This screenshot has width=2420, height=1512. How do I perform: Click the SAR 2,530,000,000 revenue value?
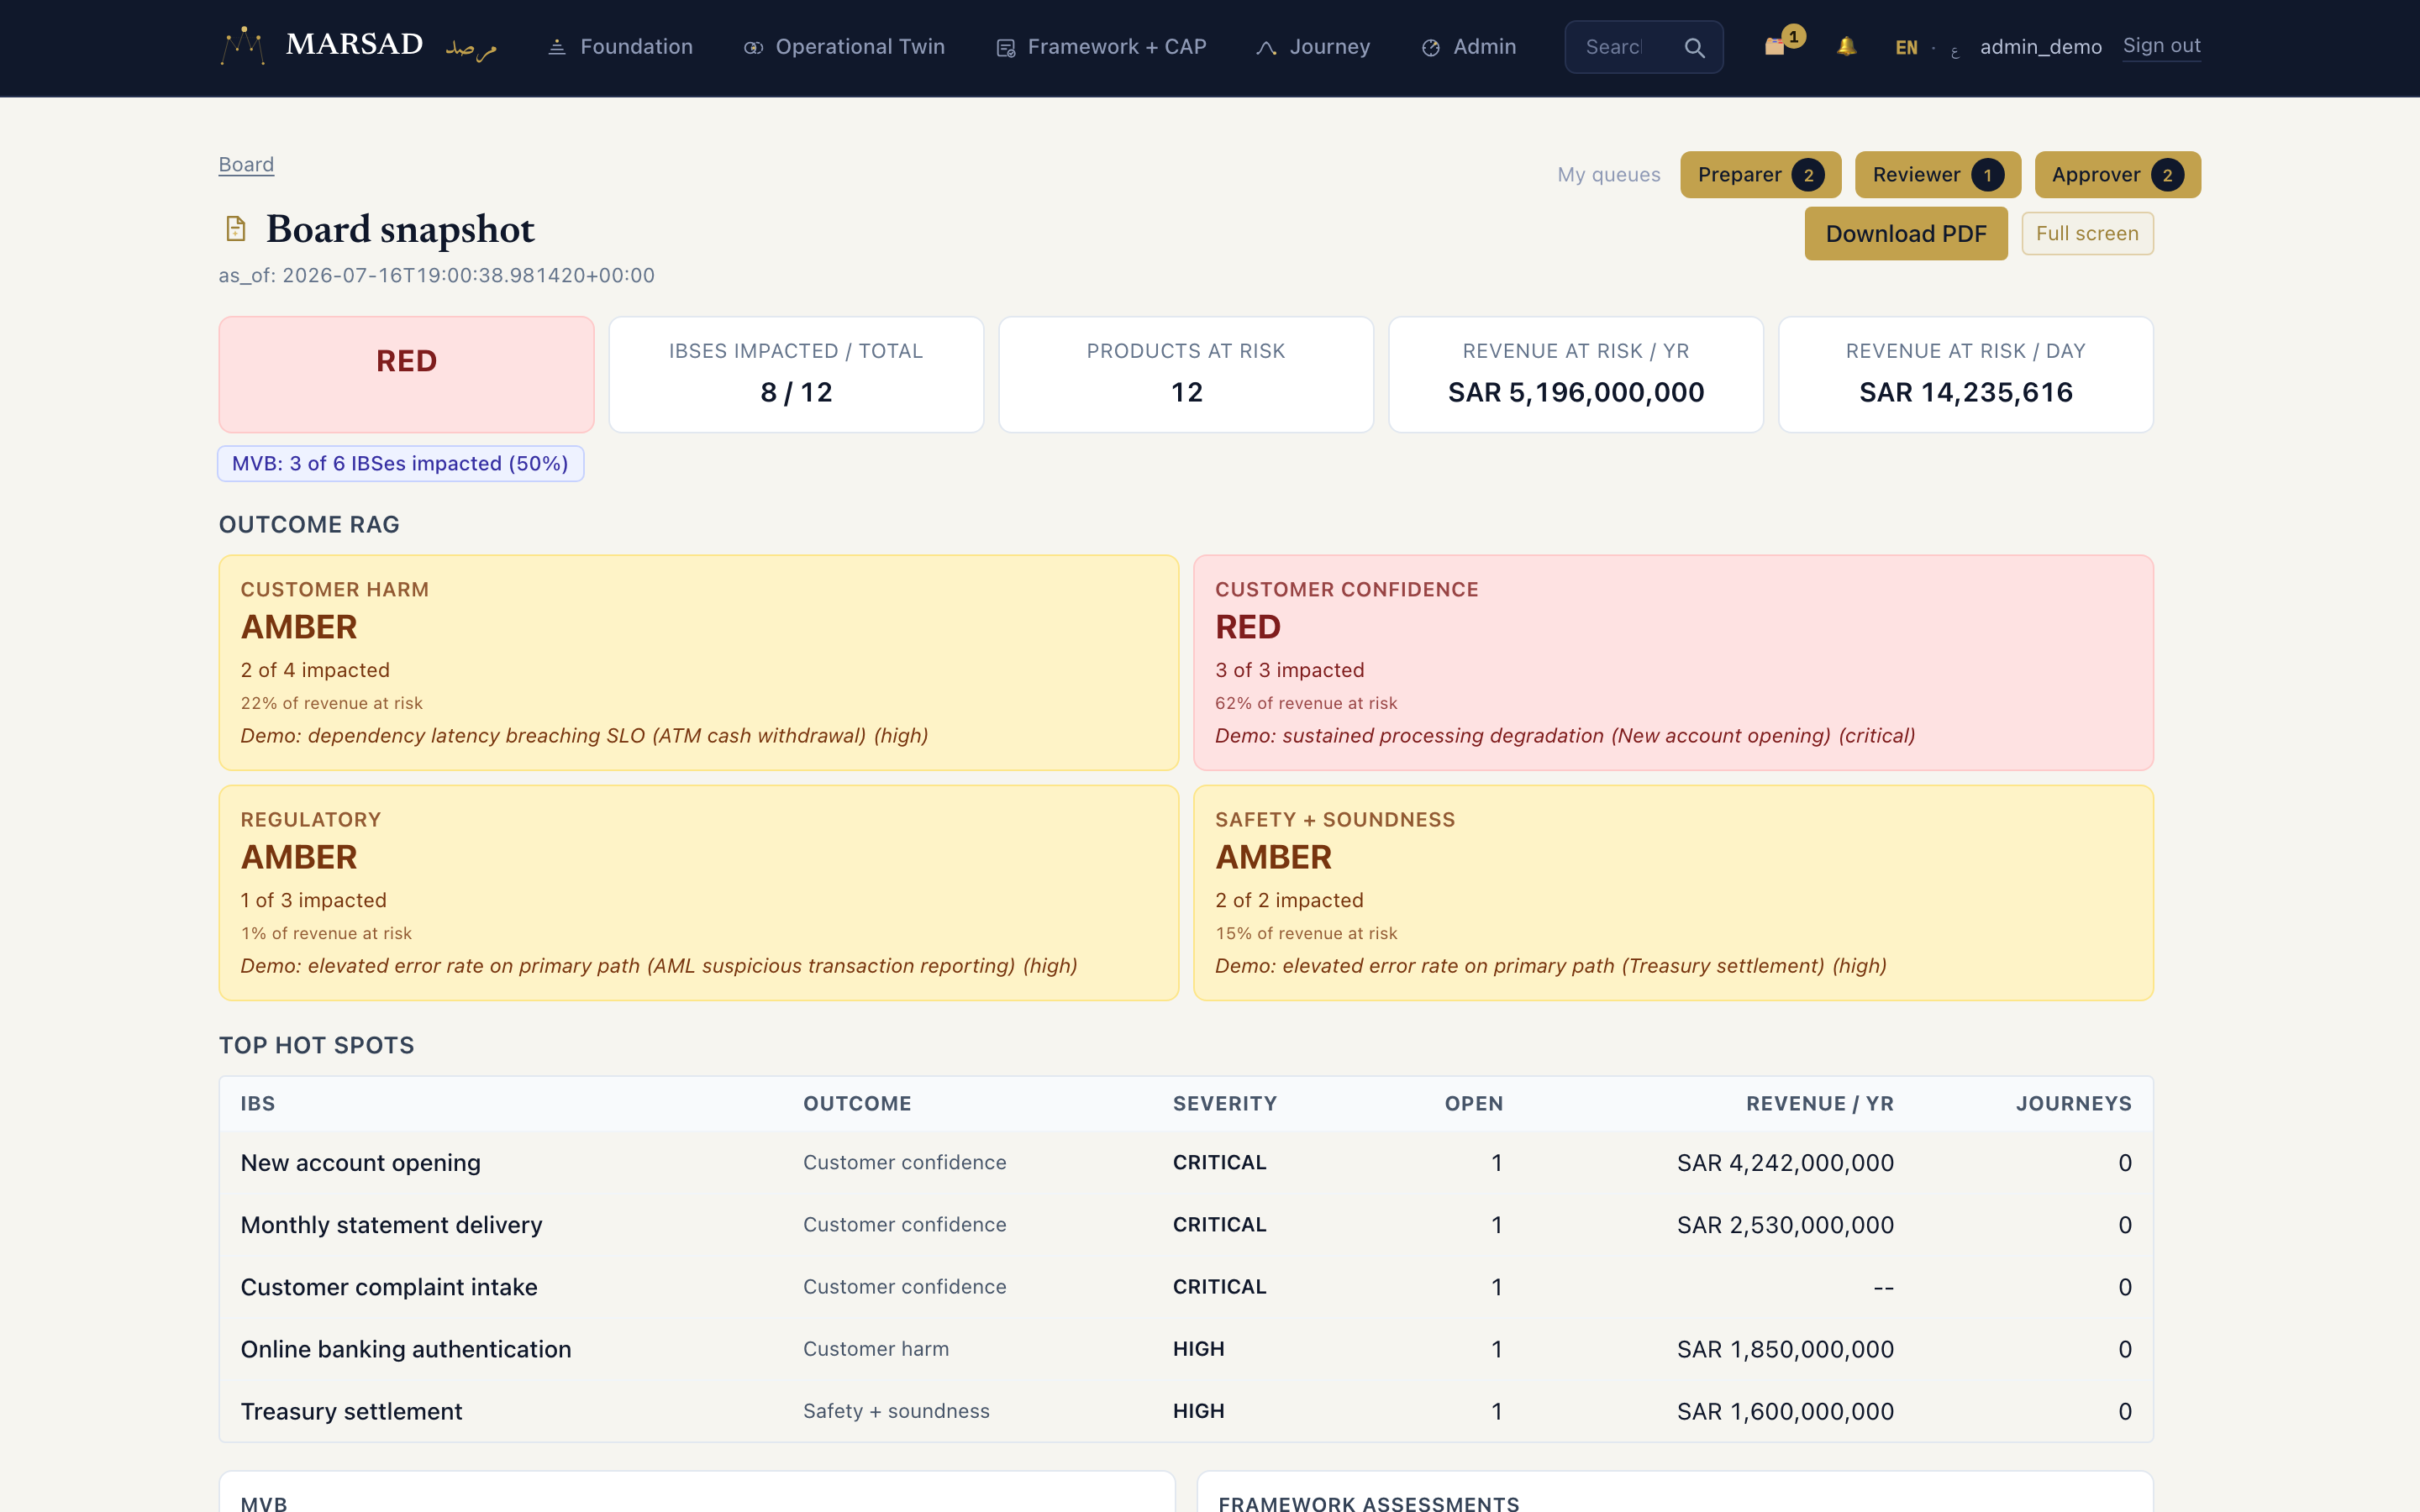[1785, 1225]
